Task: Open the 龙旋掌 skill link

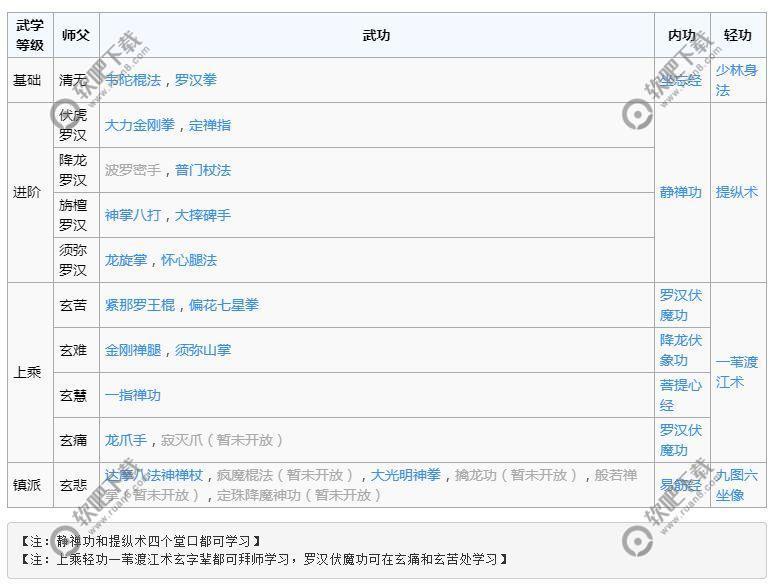Action: tap(126, 260)
